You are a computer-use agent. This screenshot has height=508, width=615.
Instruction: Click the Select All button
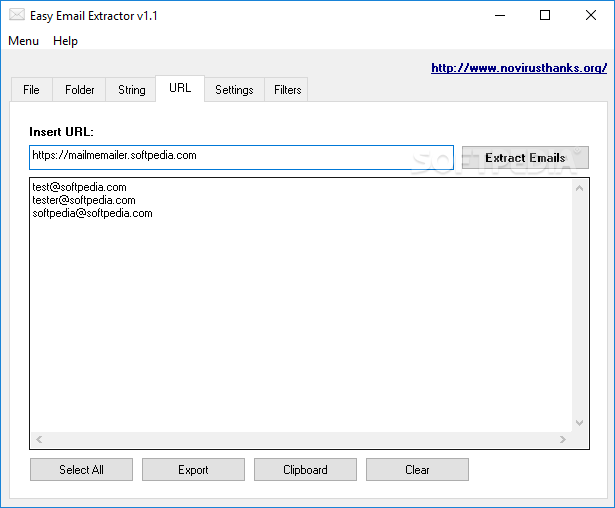tap(81, 470)
